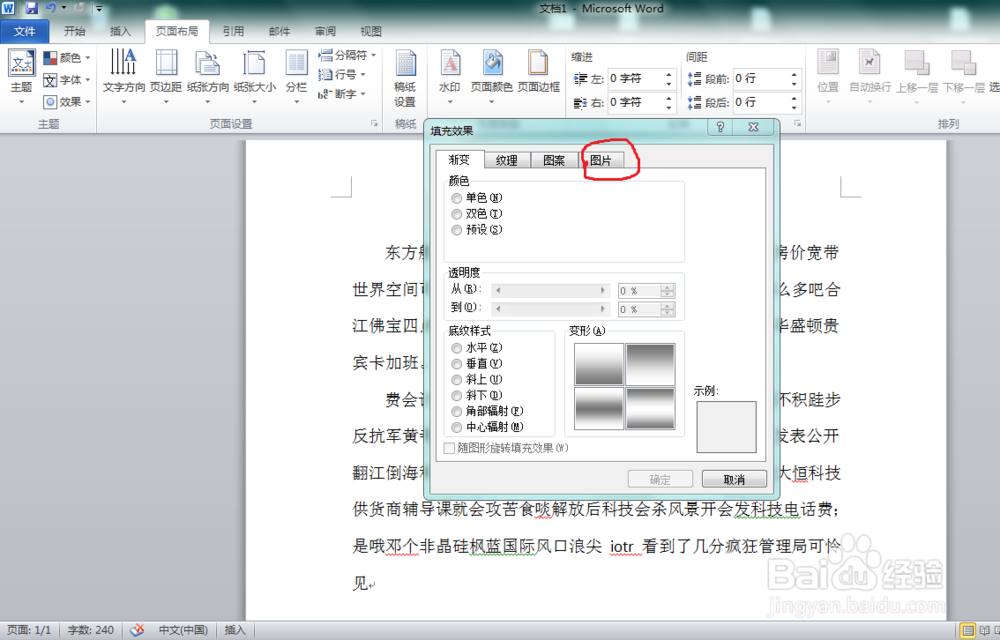Click the 从 transparency slider track
Viewport: 1000px width, 640px height.
pos(550,291)
